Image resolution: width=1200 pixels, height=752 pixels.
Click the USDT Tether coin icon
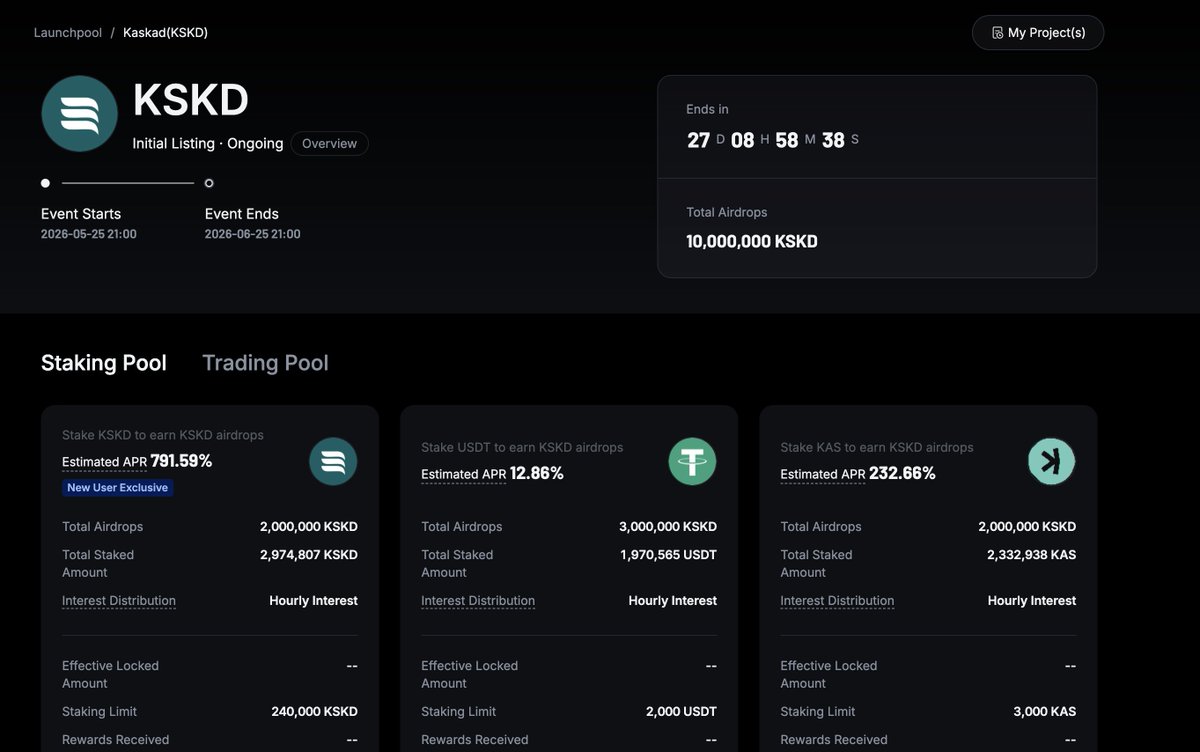coord(692,462)
